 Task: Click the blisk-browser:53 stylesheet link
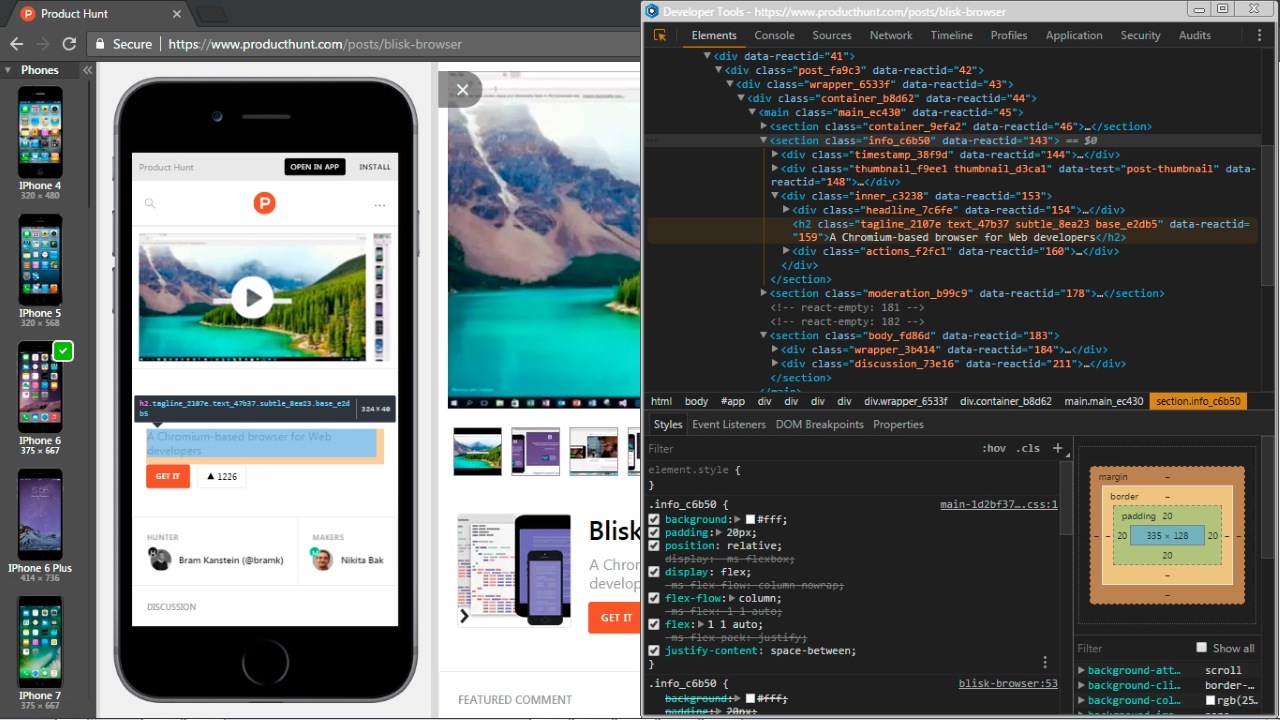1007,683
